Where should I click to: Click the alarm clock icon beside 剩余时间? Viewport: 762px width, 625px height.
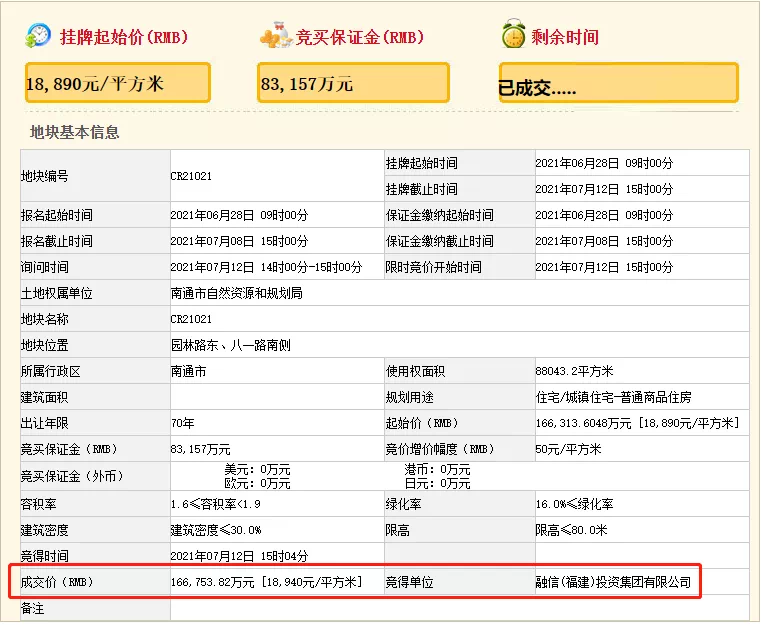pyautogui.click(x=513, y=34)
